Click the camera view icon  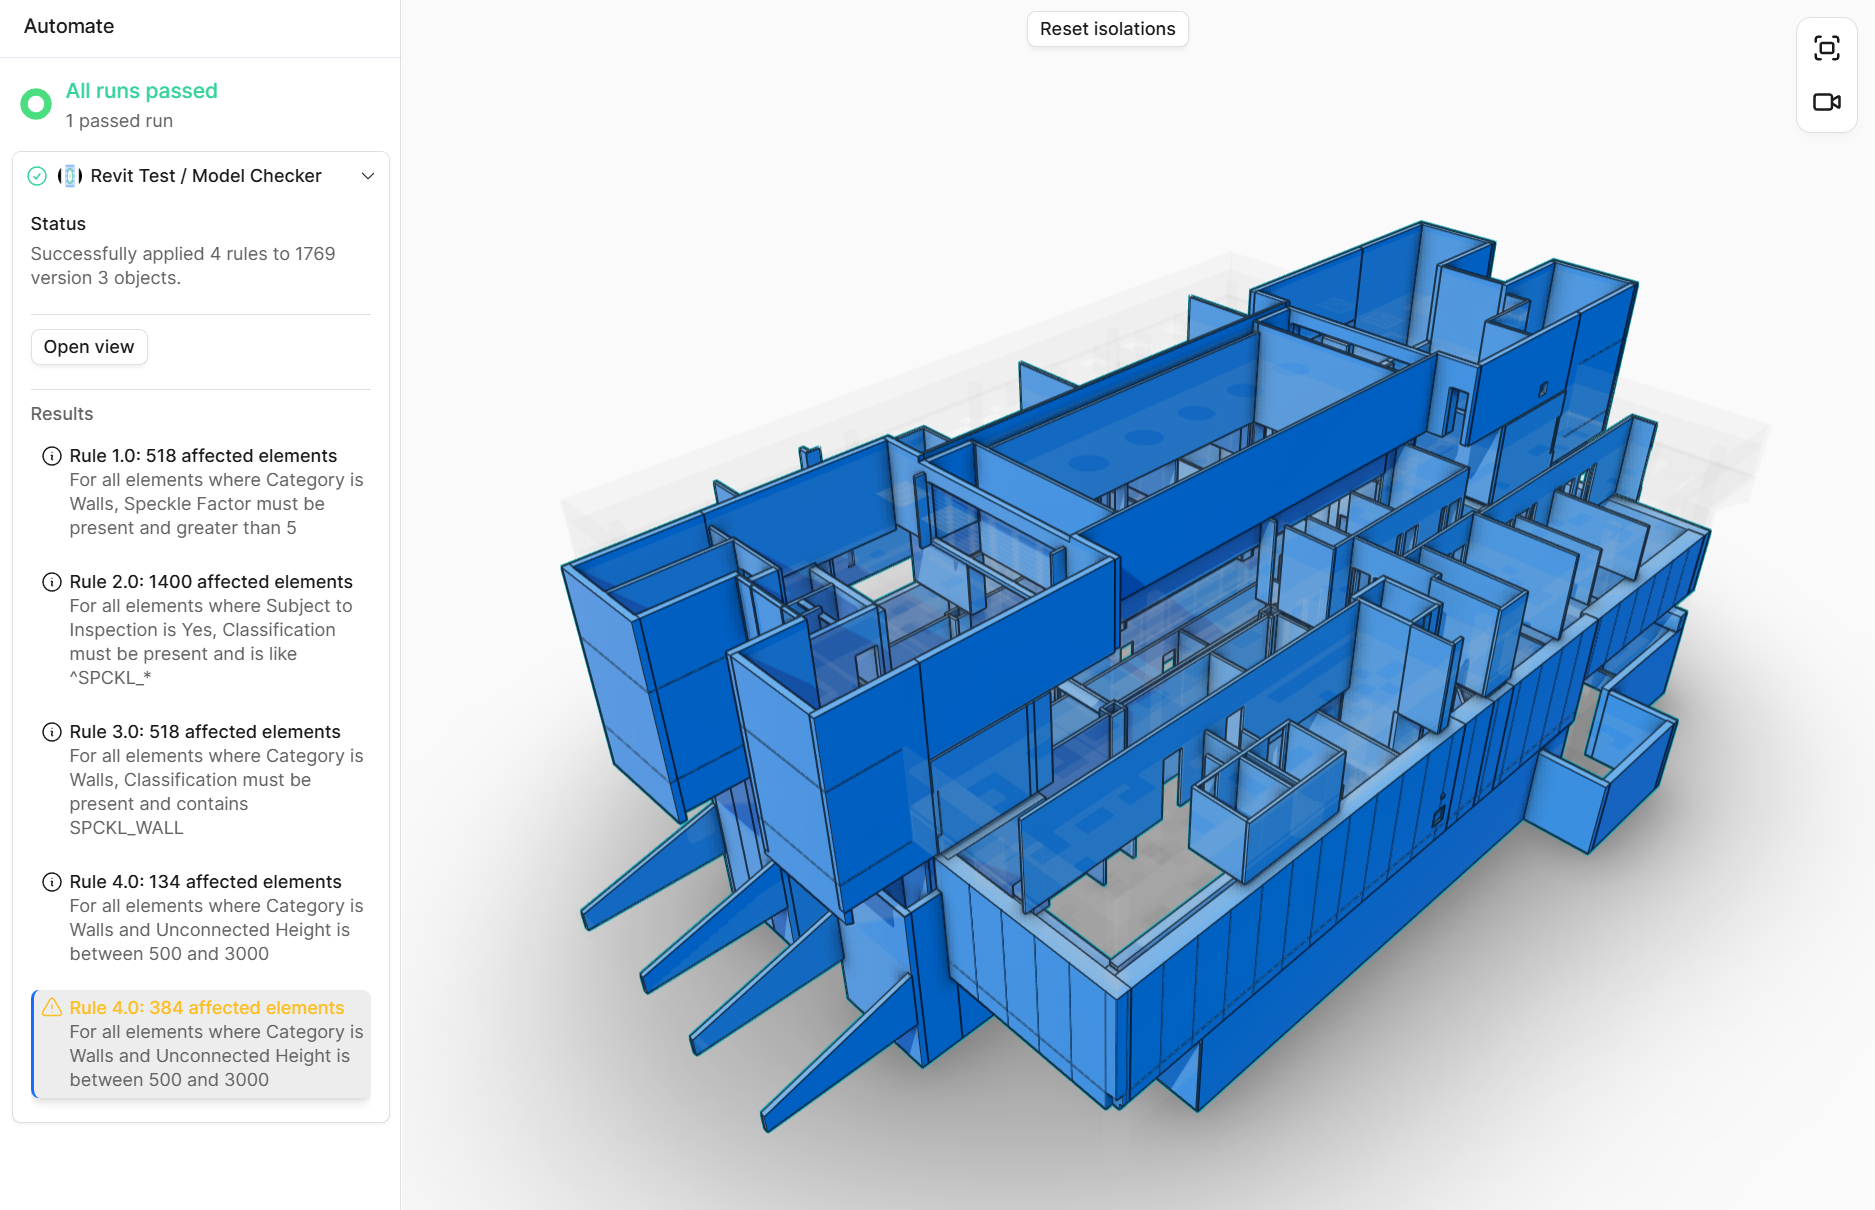click(x=1826, y=102)
